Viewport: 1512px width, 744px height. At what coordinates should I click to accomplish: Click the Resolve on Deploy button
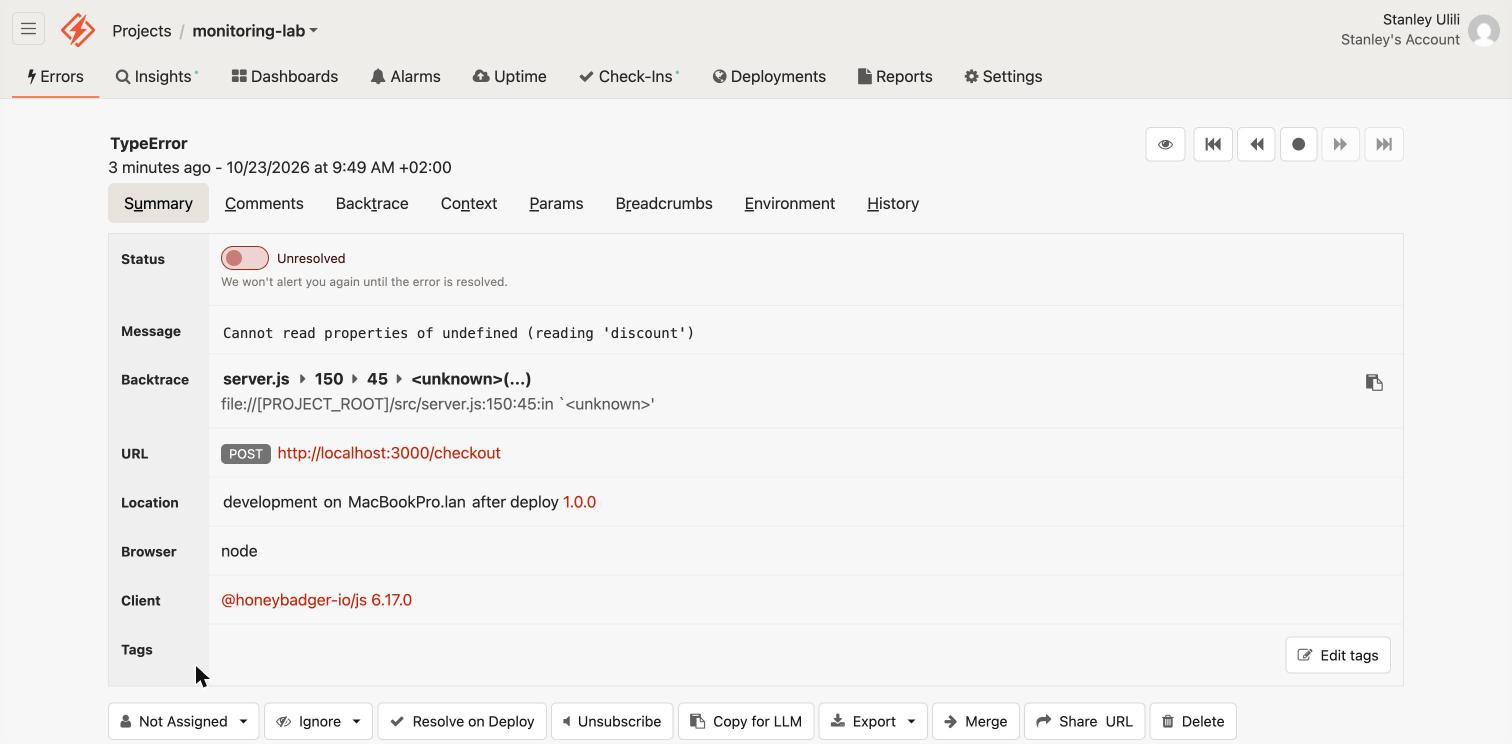pyautogui.click(x=462, y=721)
